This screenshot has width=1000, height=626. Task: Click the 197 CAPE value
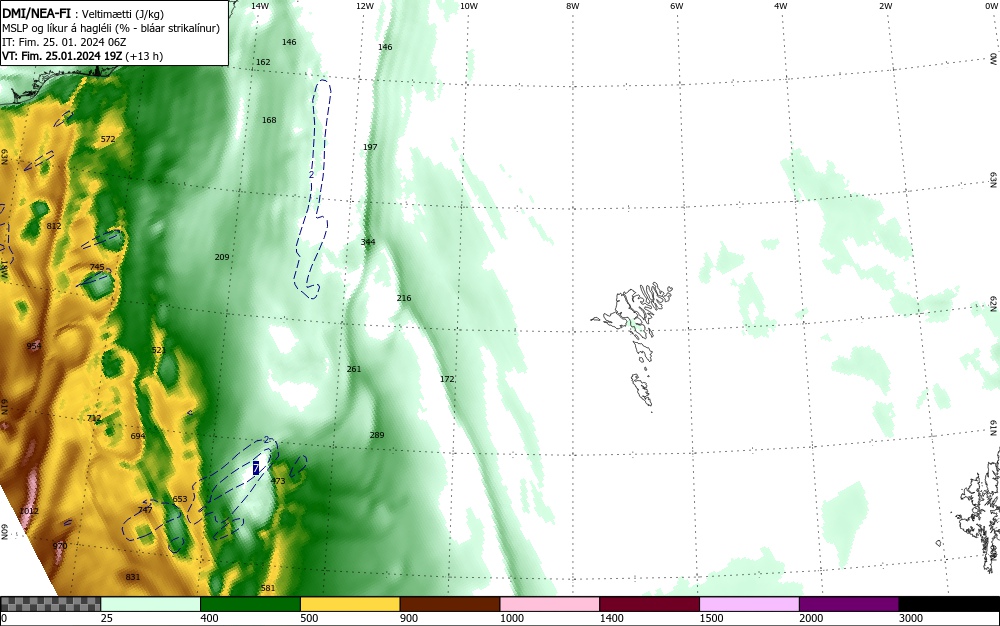tap(370, 147)
